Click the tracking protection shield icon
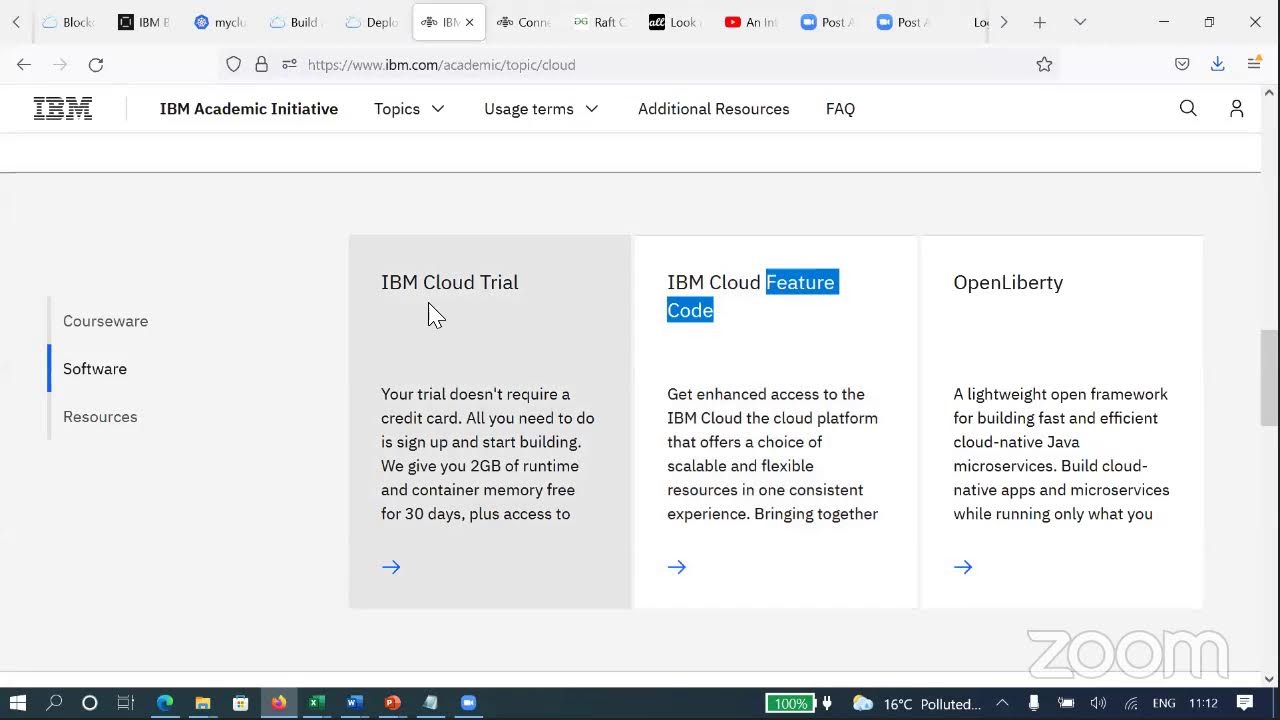This screenshot has height=720, width=1280. coord(233,64)
